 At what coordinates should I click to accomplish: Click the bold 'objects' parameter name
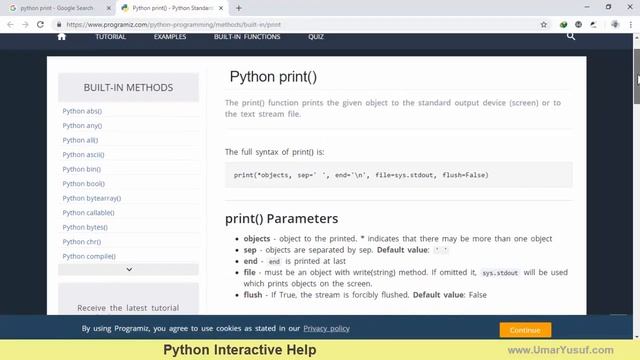(257, 239)
